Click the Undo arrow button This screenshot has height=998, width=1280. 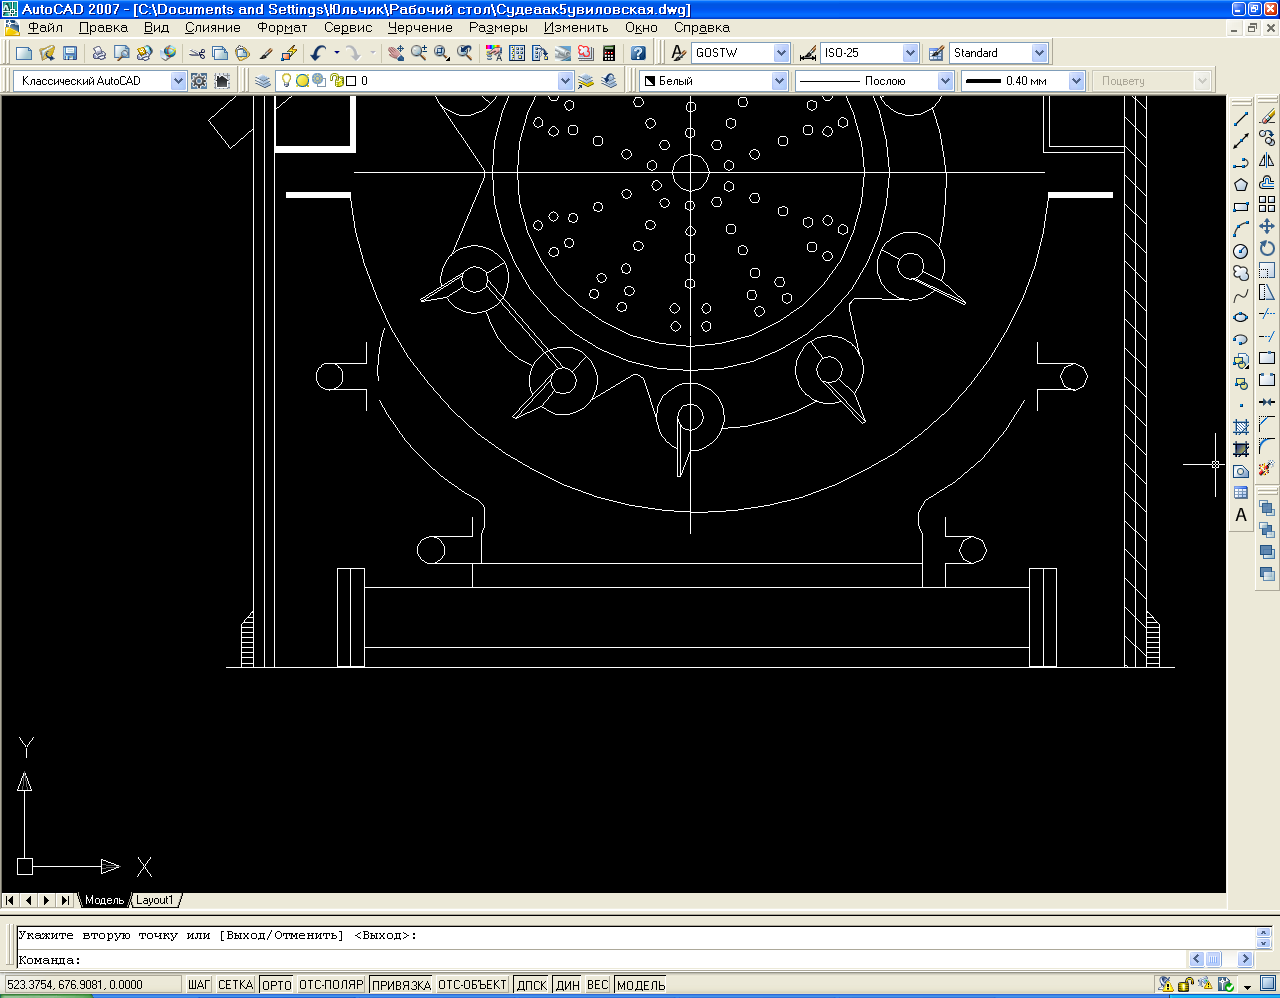(318, 53)
